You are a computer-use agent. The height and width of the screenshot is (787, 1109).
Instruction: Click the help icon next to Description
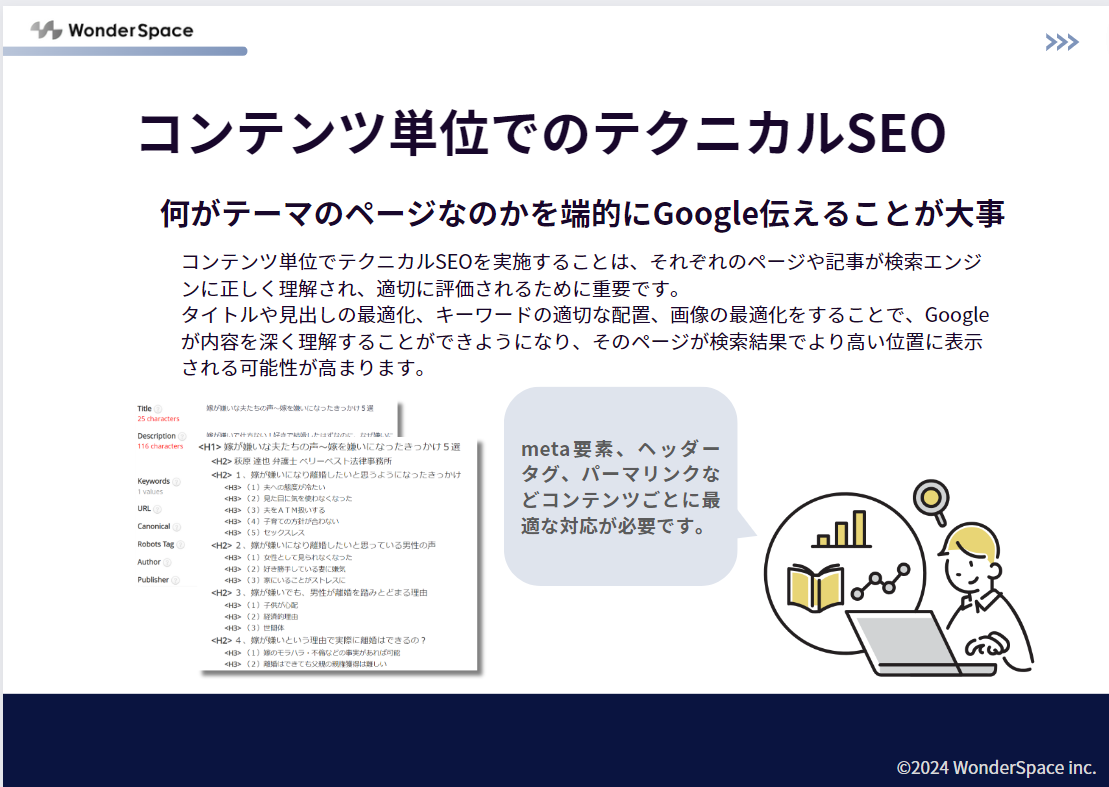coord(182,436)
